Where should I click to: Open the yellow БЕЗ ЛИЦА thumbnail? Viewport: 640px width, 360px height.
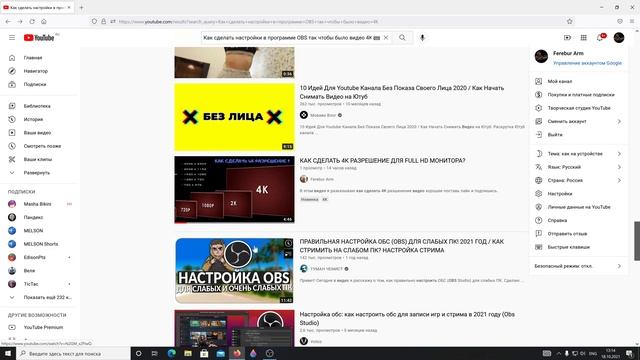234,117
